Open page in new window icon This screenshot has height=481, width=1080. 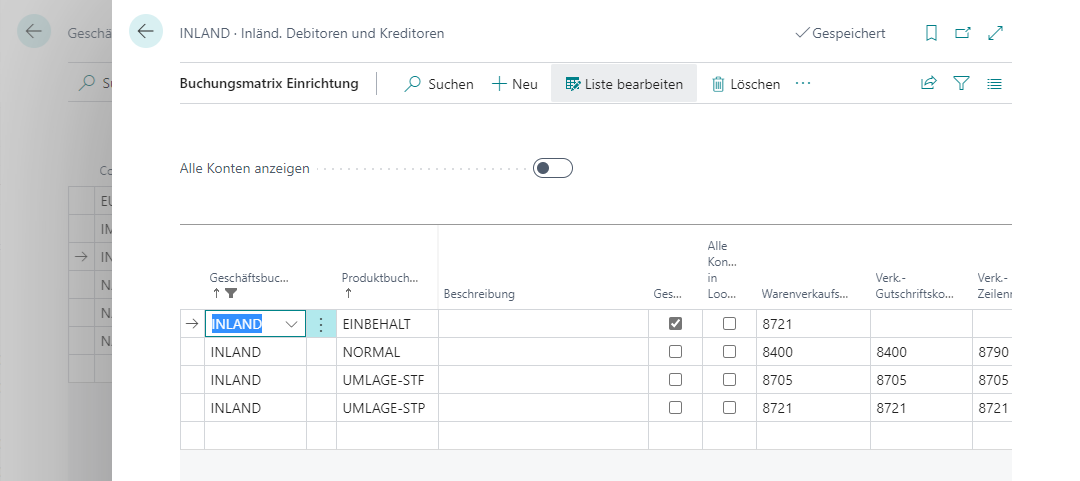pyautogui.click(x=963, y=33)
